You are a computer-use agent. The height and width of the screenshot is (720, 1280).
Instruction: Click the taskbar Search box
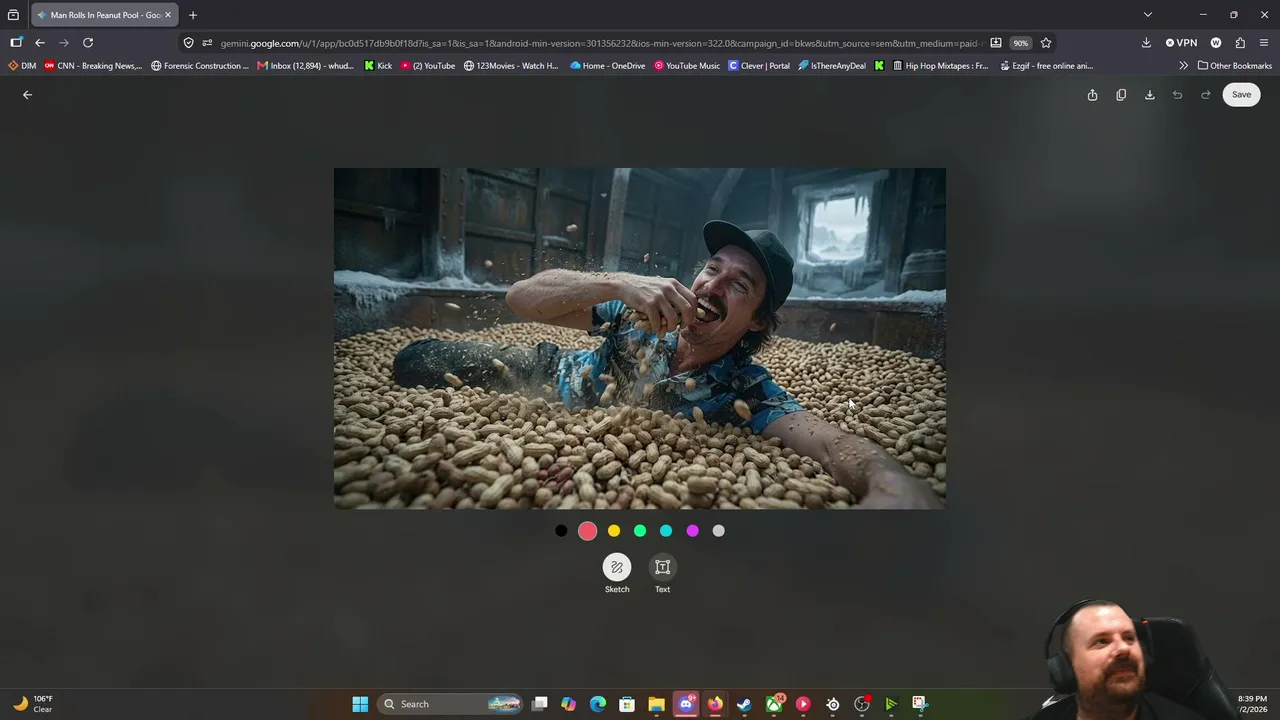[x=452, y=704]
